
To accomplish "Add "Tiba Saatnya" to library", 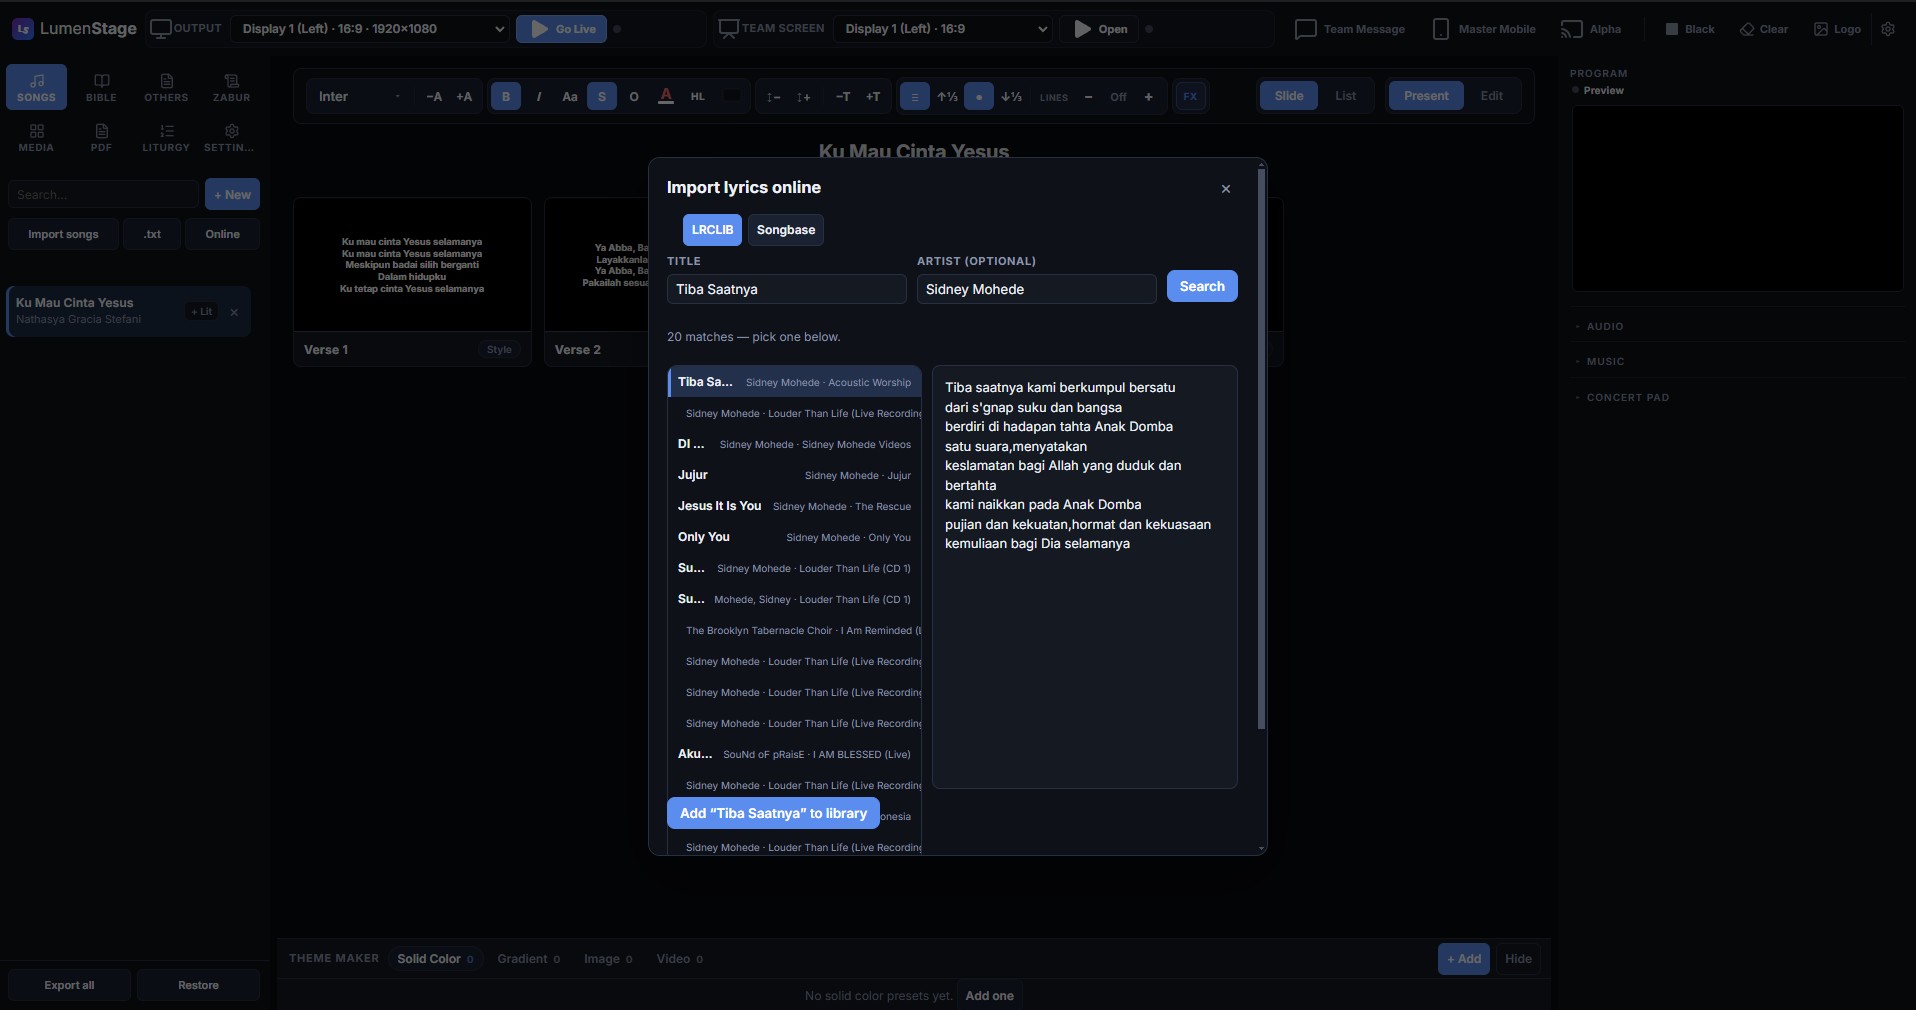I will [773, 813].
